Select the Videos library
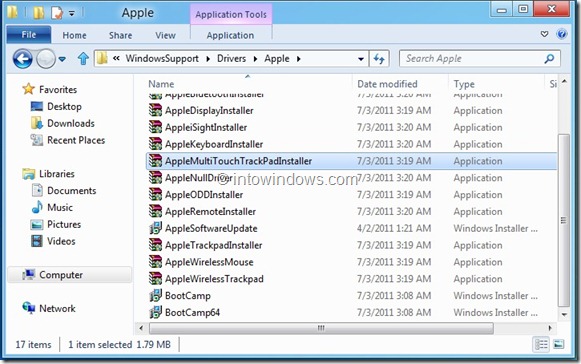The image size is (581, 364). 61,241
